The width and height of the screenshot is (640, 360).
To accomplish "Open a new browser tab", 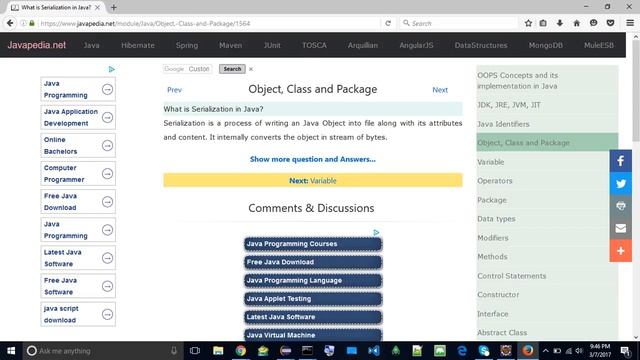I will coord(113,7).
